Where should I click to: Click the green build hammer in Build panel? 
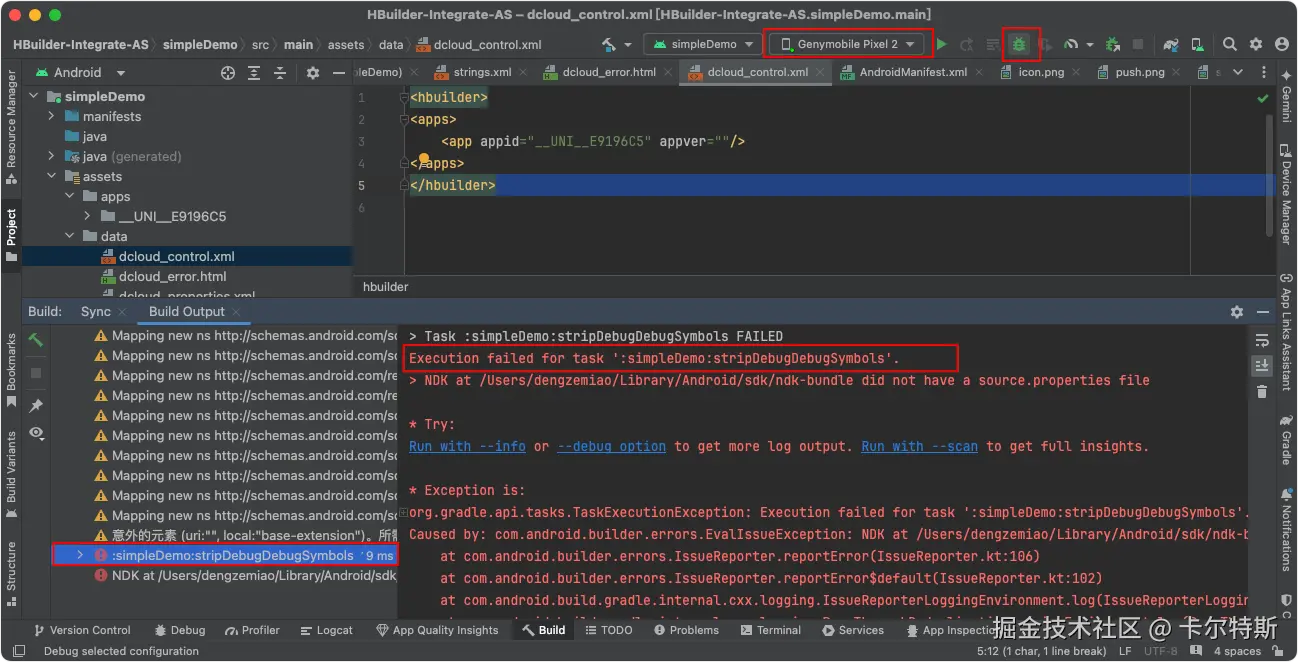coord(36,340)
